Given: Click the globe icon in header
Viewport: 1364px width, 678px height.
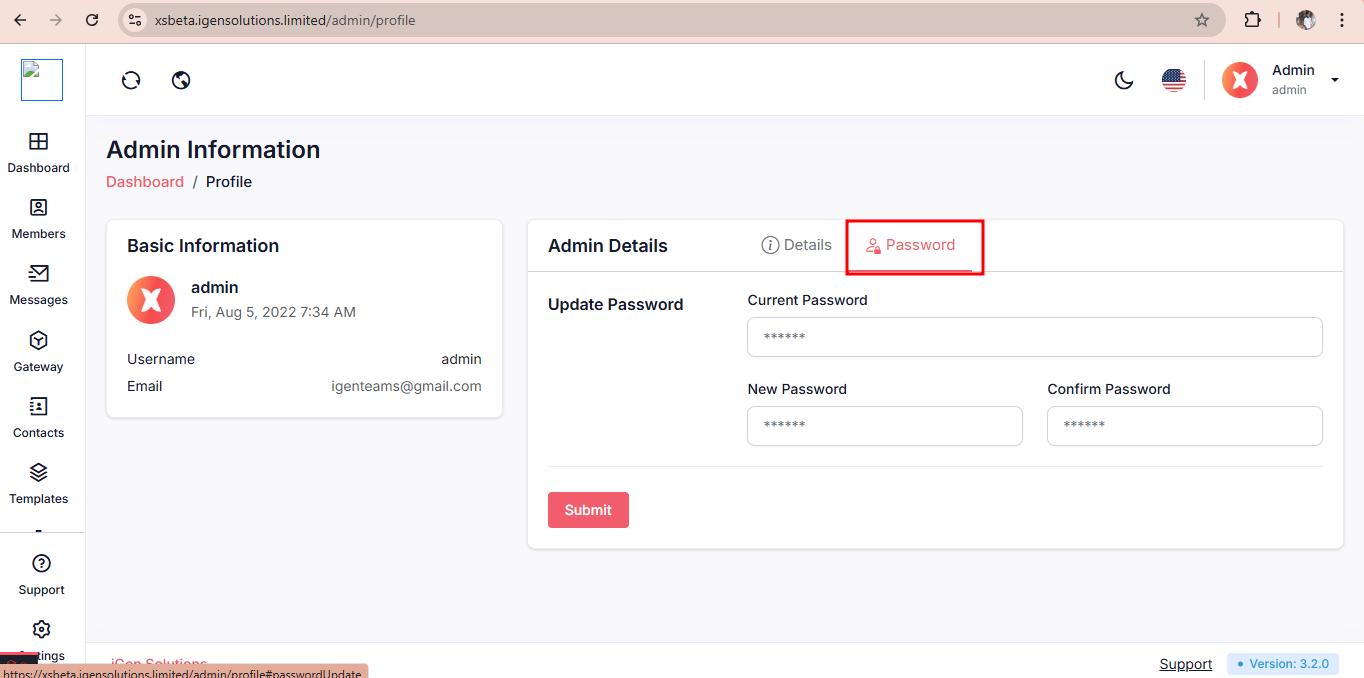Looking at the screenshot, I should point(181,80).
